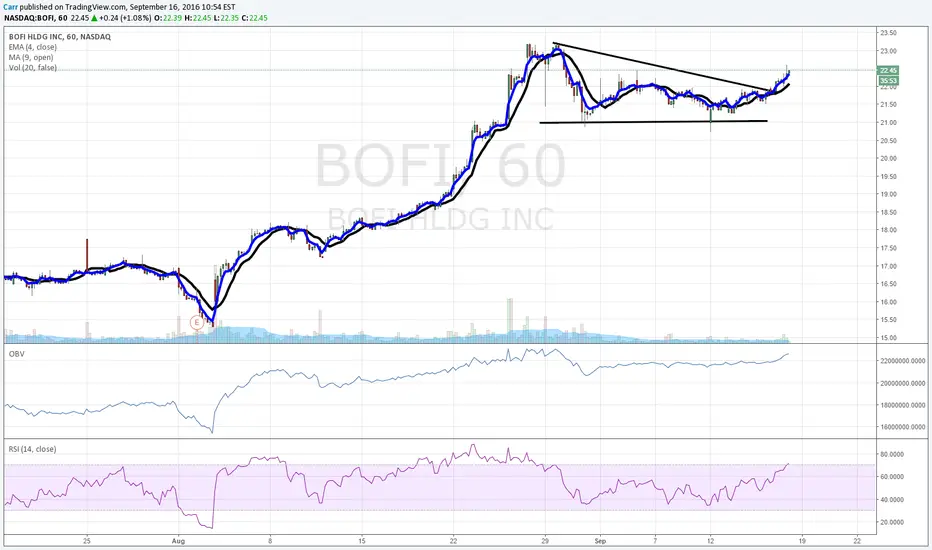Click the '25' date axis label
The image size is (932, 550).
pyautogui.click(x=87, y=541)
